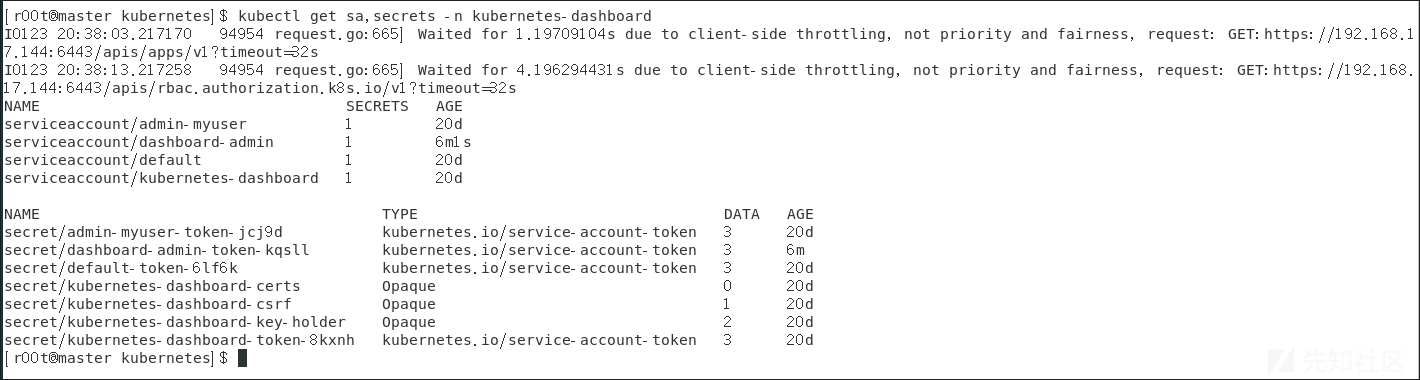Click the 6m1s age value
Image resolution: width=1420 pixels, height=380 pixels.
[453, 142]
